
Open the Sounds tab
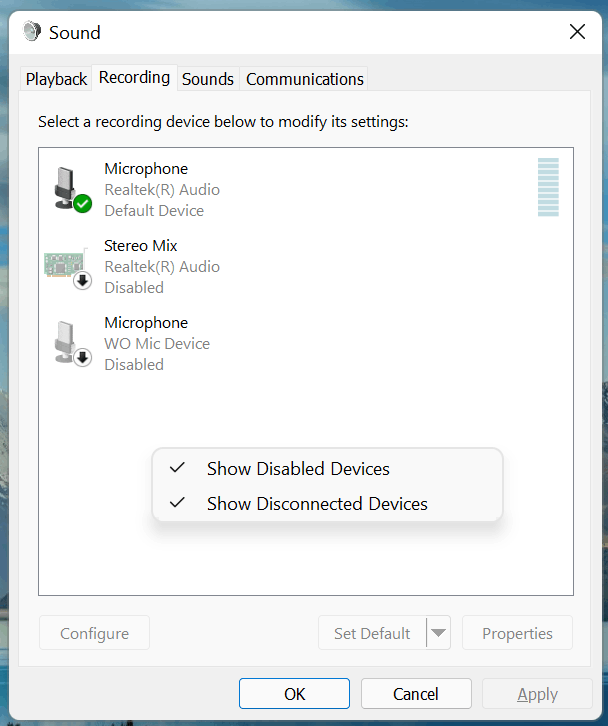[x=208, y=79]
